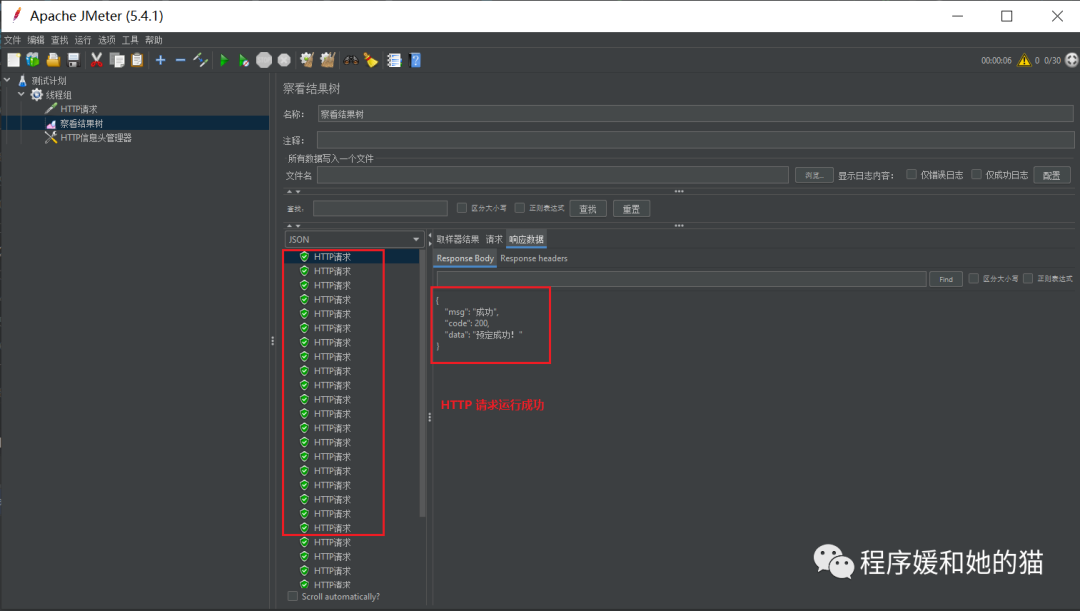Toggle 区分大小写 beside 查找 search field
The width and height of the screenshot is (1080, 611).
pyautogui.click(x=461, y=208)
